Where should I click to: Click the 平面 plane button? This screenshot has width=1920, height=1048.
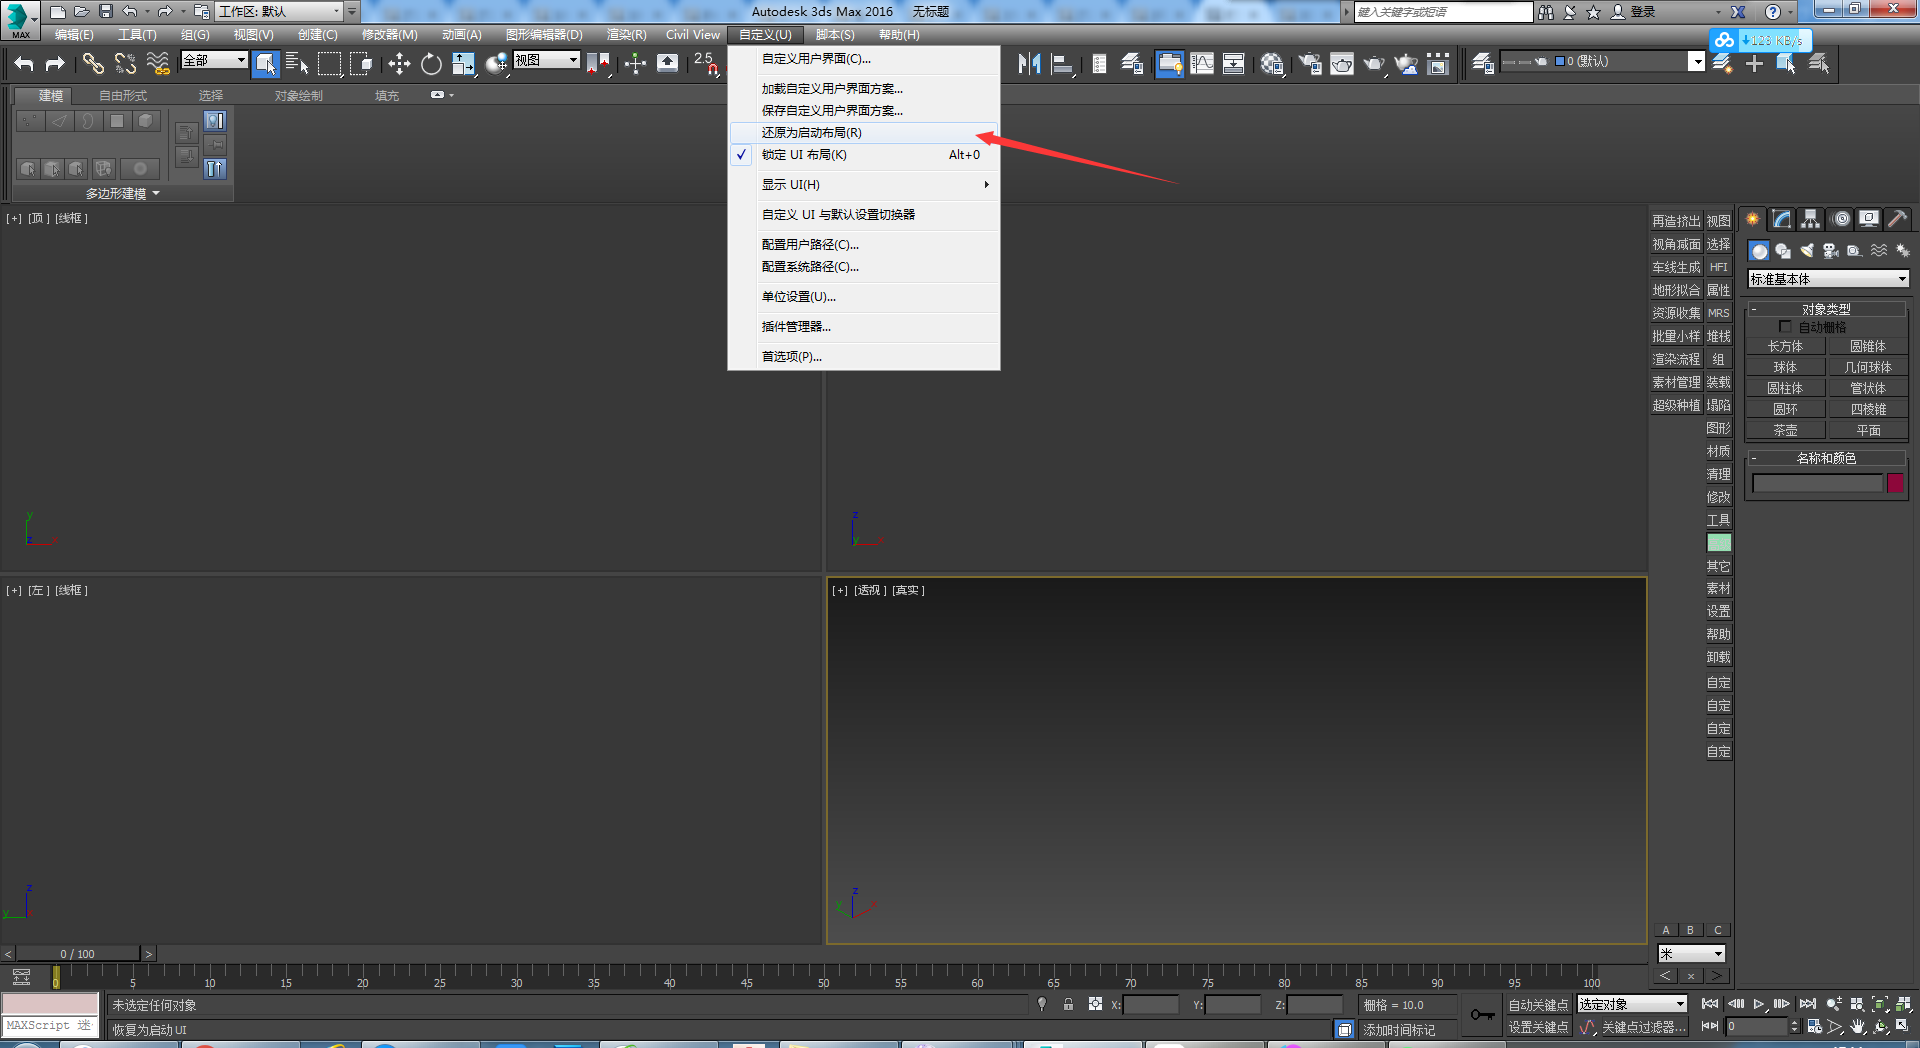coord(1868,430)
